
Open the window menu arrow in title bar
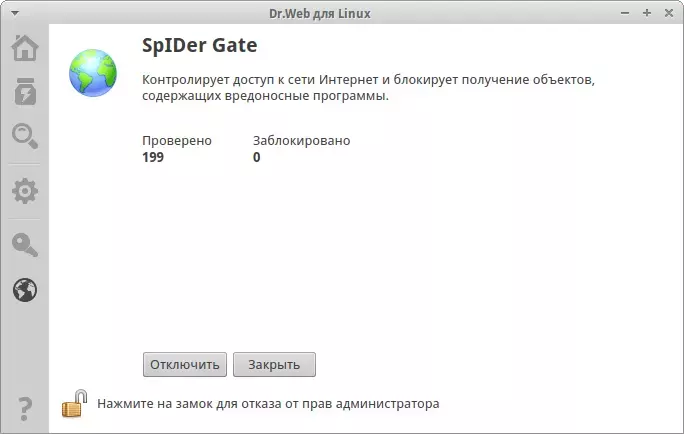pos(15,13)
